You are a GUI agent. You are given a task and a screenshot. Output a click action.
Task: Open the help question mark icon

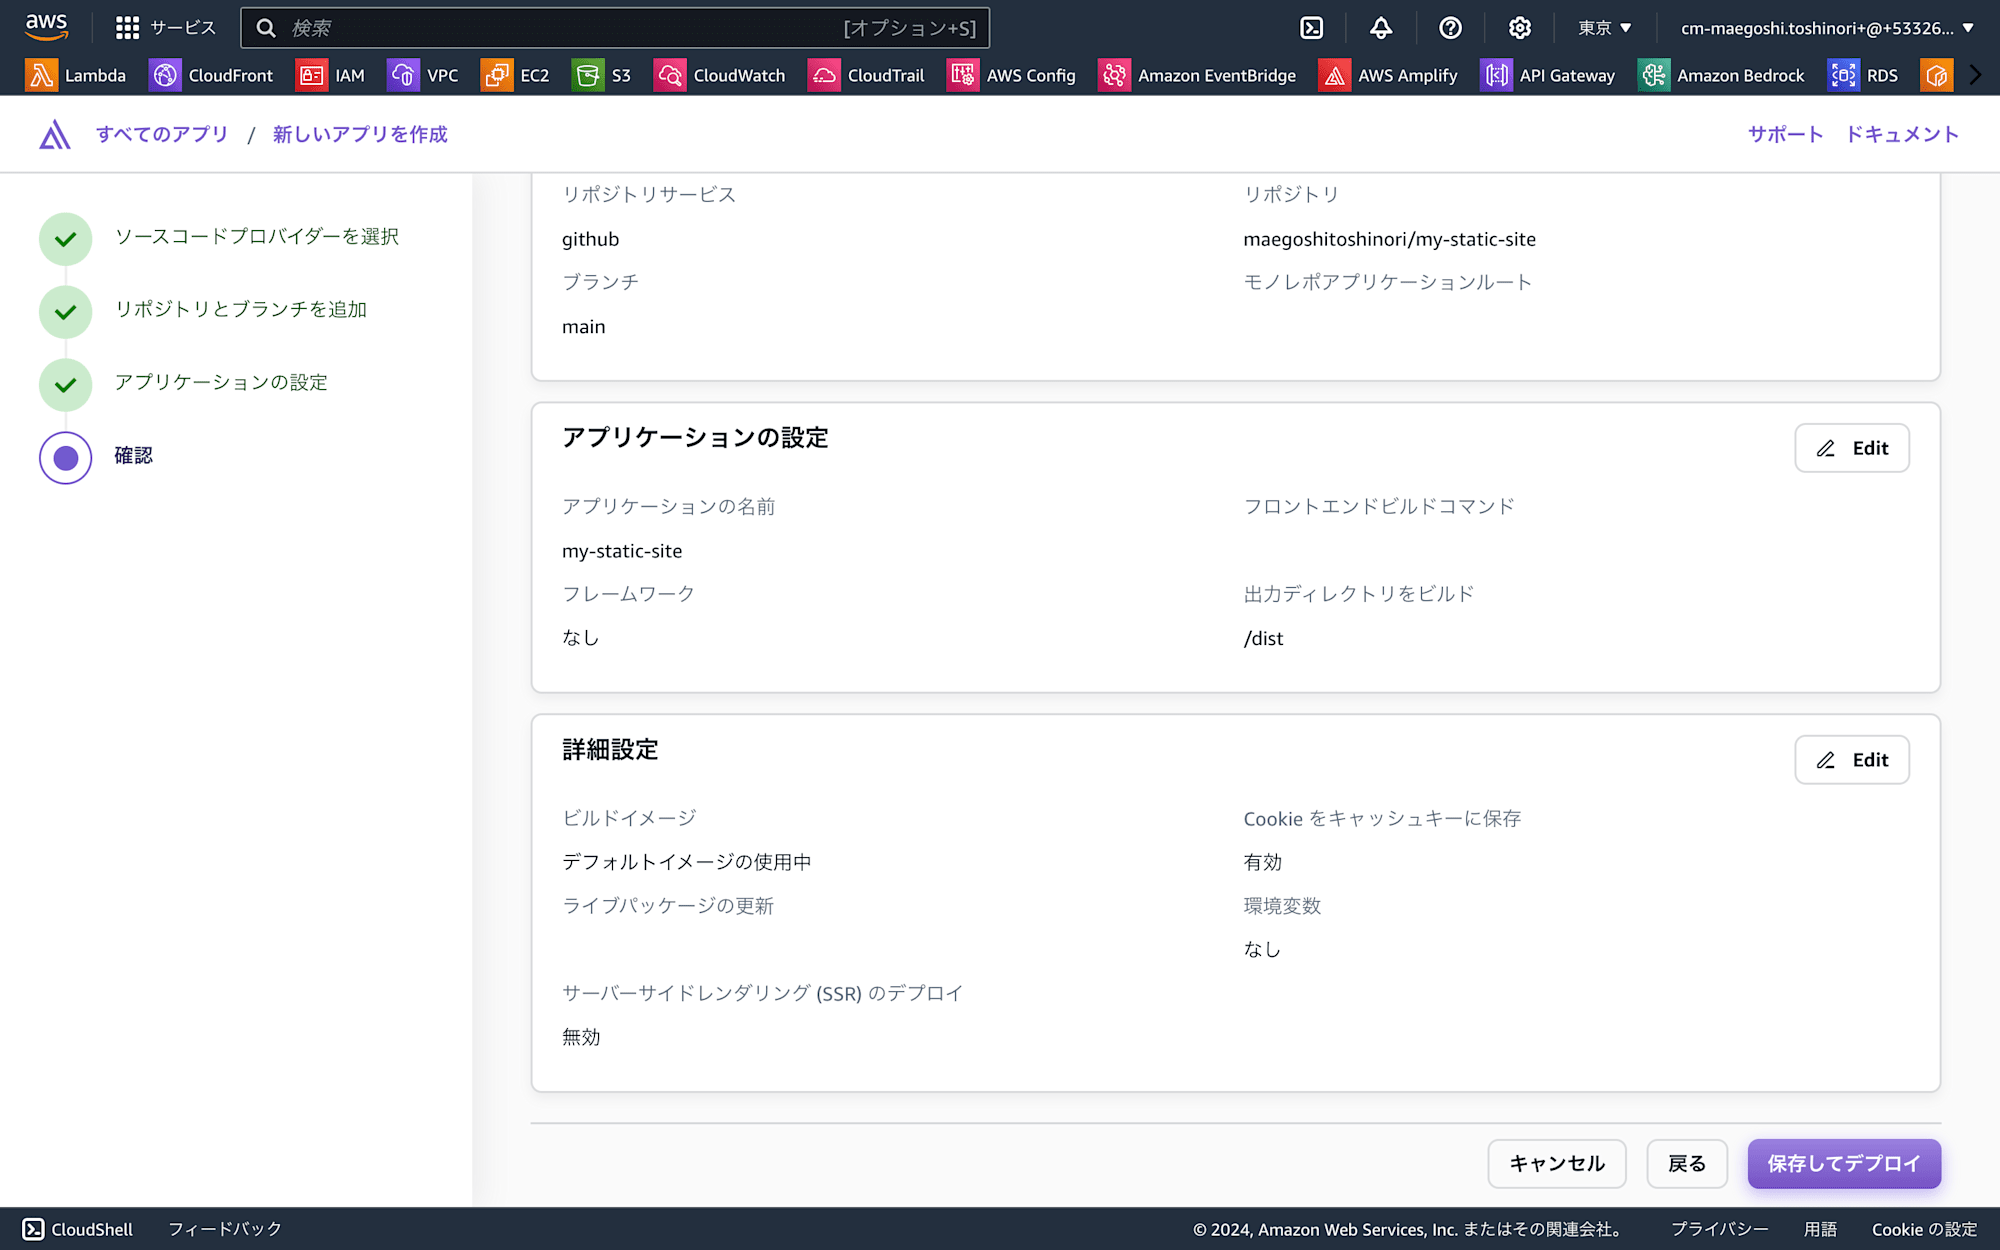coord(1450,28)
